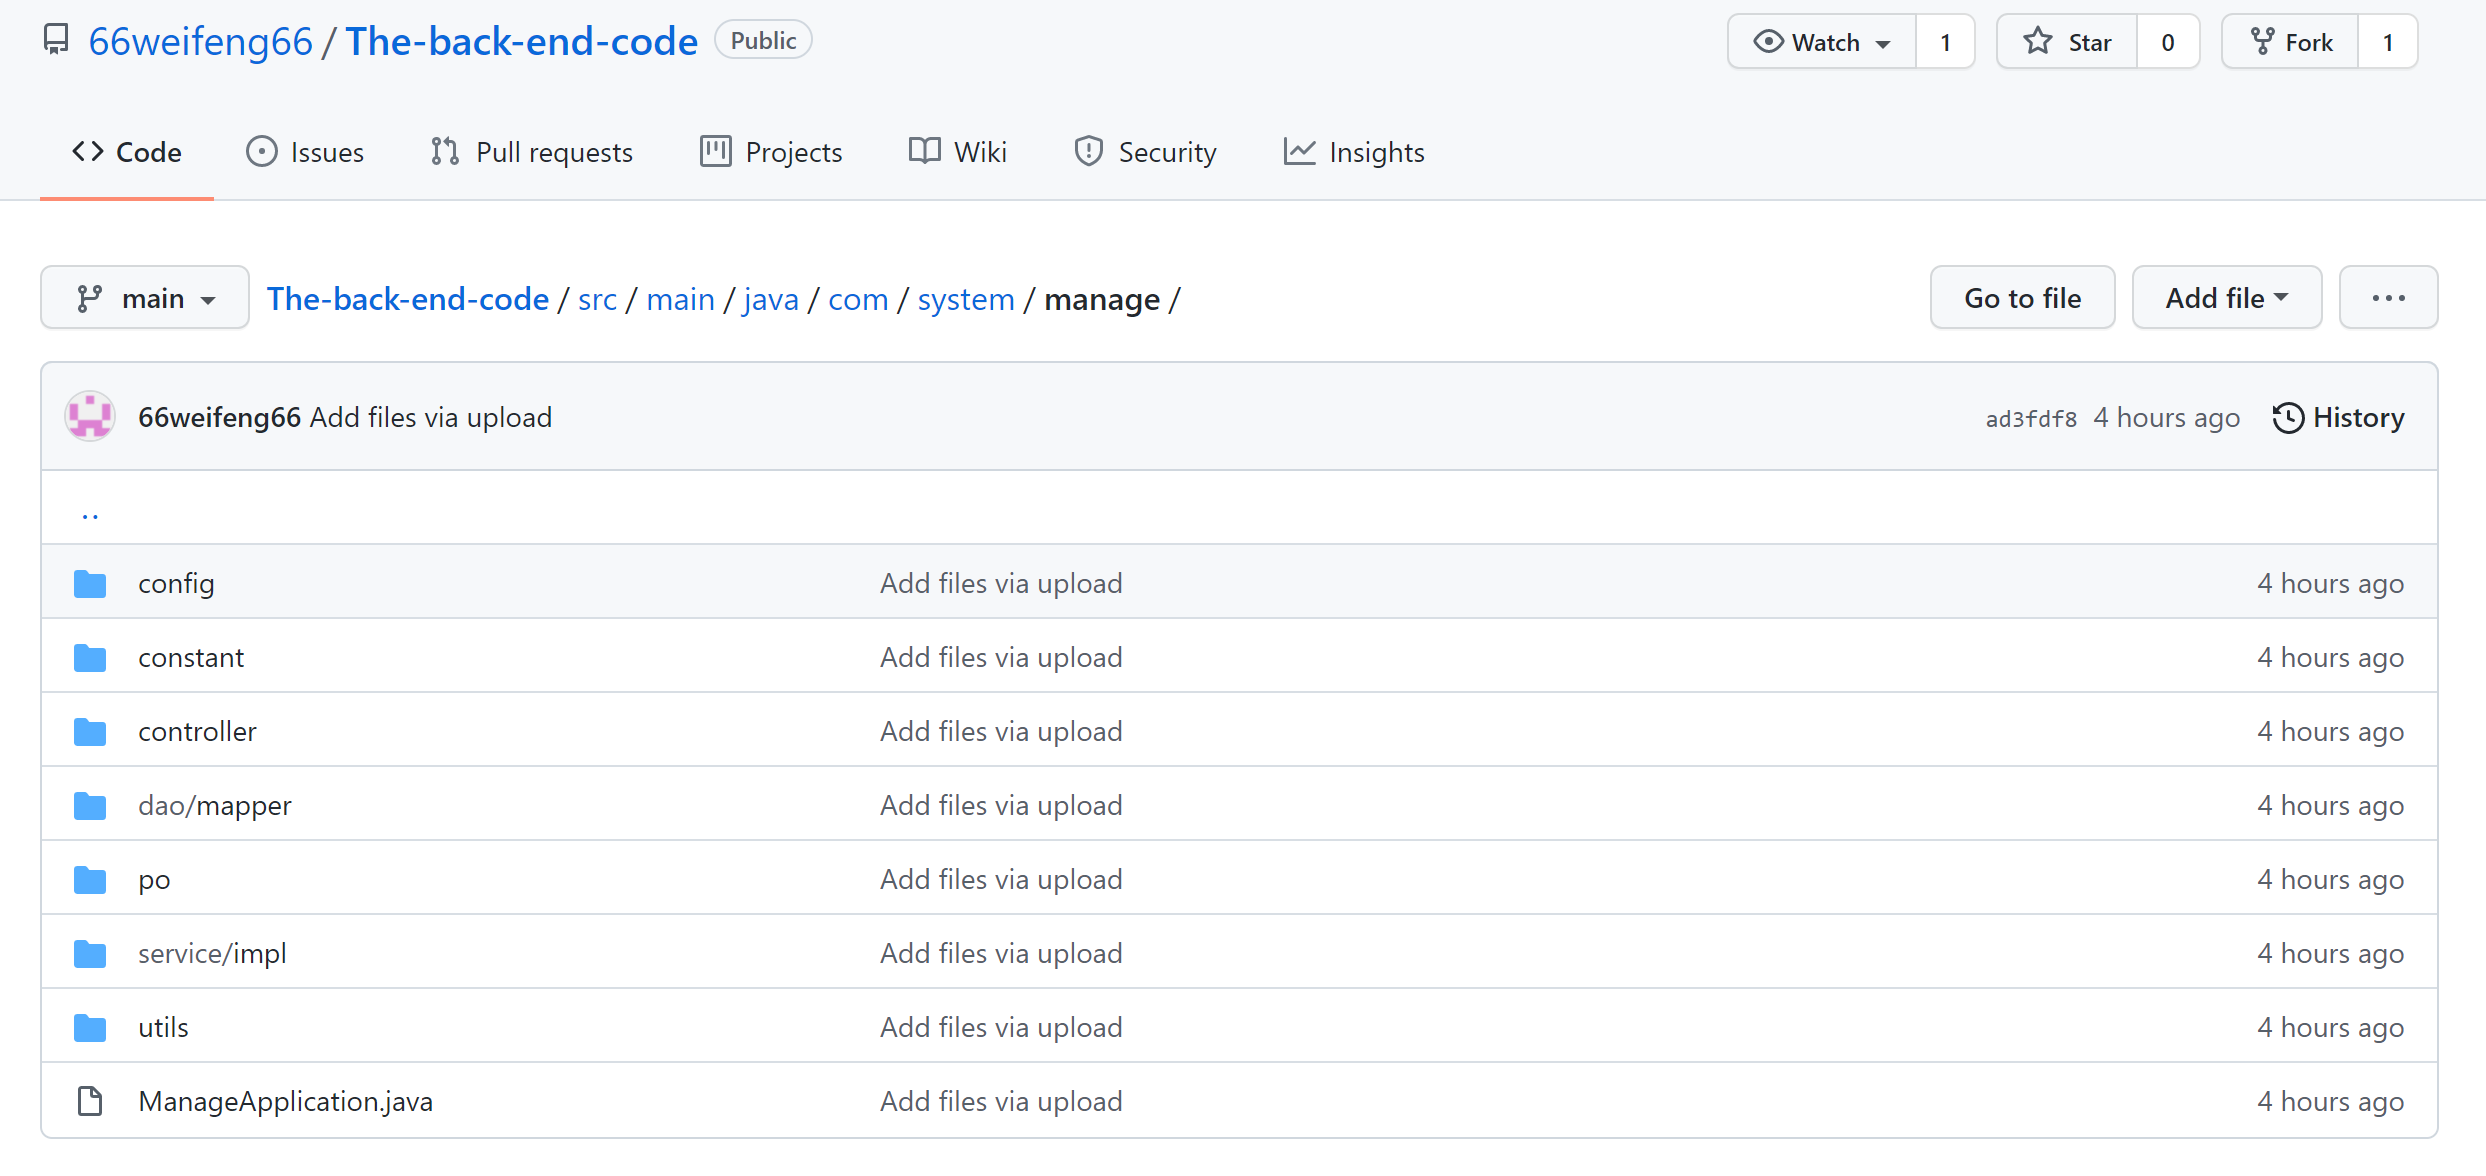Click the utils folder icon
The width and height of the screenshot is (2486, 1176).
point(90,1028)
